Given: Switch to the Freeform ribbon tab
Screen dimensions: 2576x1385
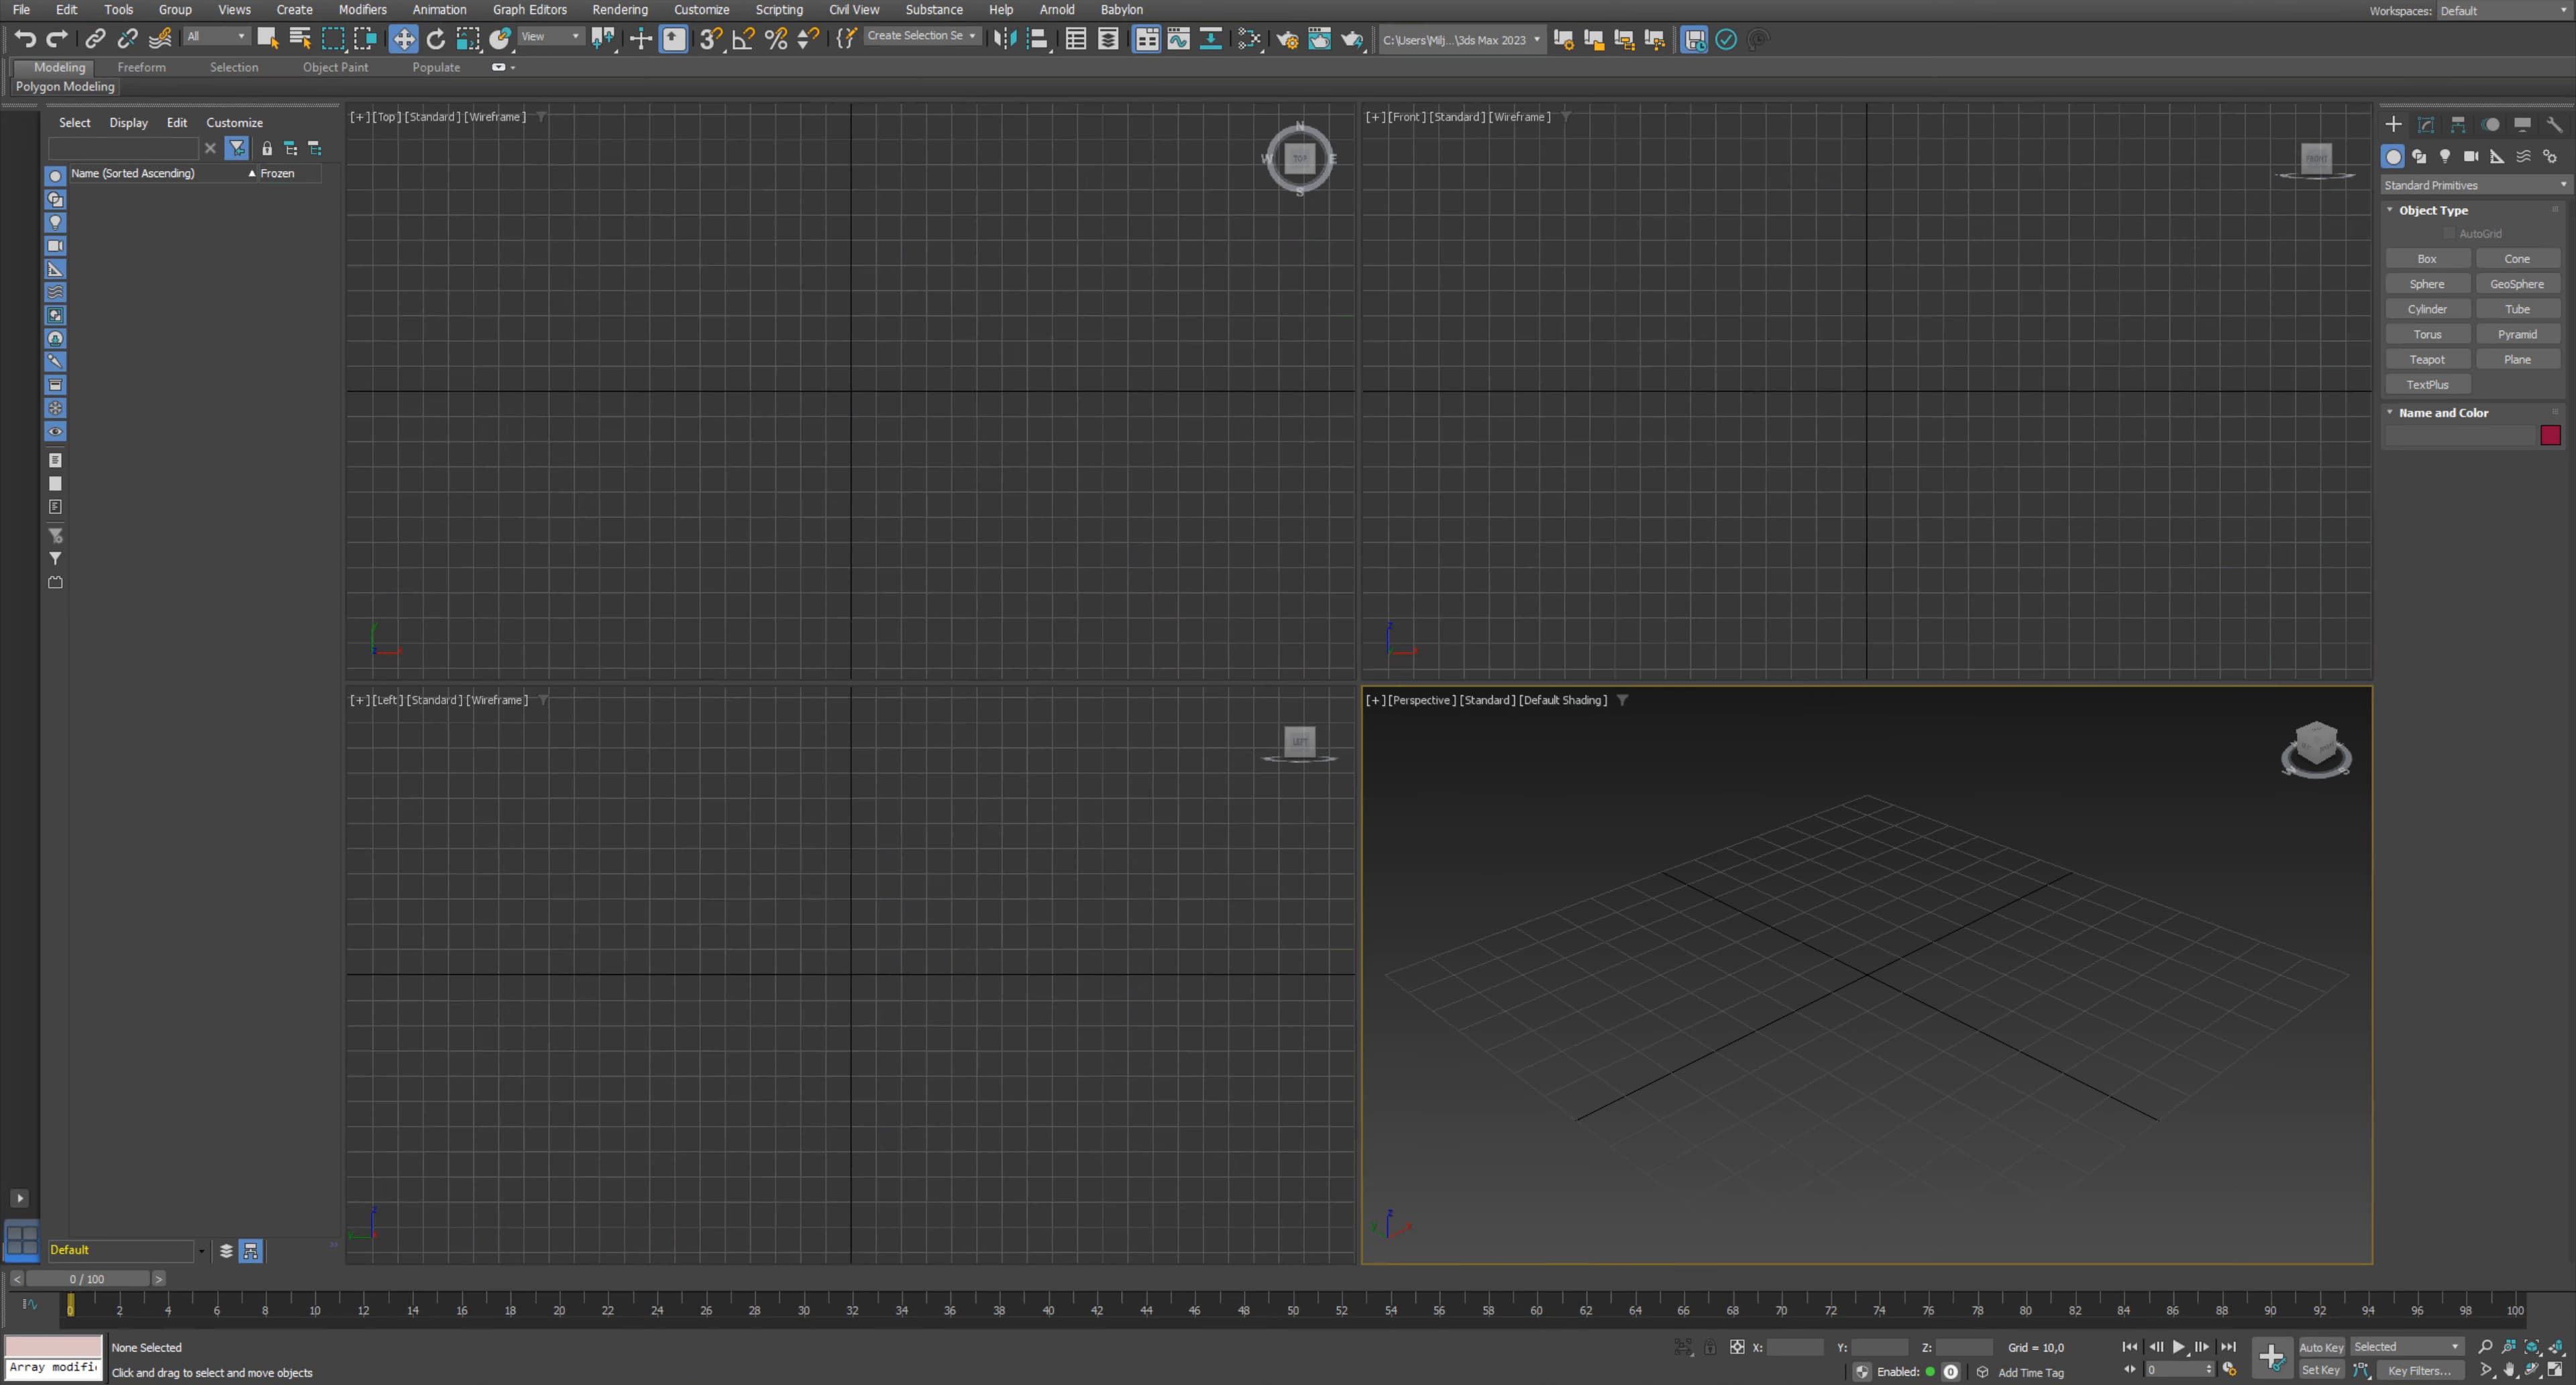Looking at the screenshot, I should tap(141, 67).
